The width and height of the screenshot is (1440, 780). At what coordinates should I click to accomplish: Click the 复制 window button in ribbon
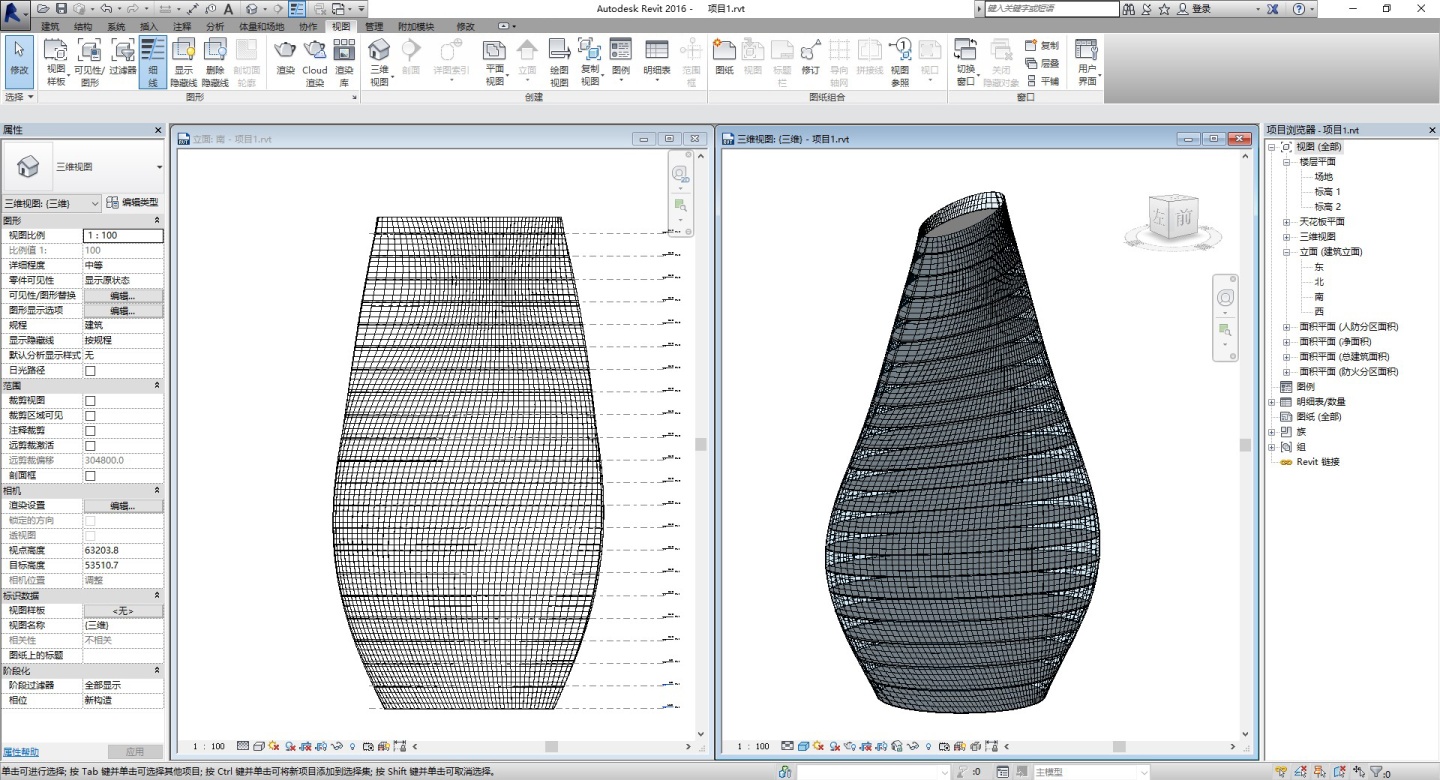(1042, 45)
